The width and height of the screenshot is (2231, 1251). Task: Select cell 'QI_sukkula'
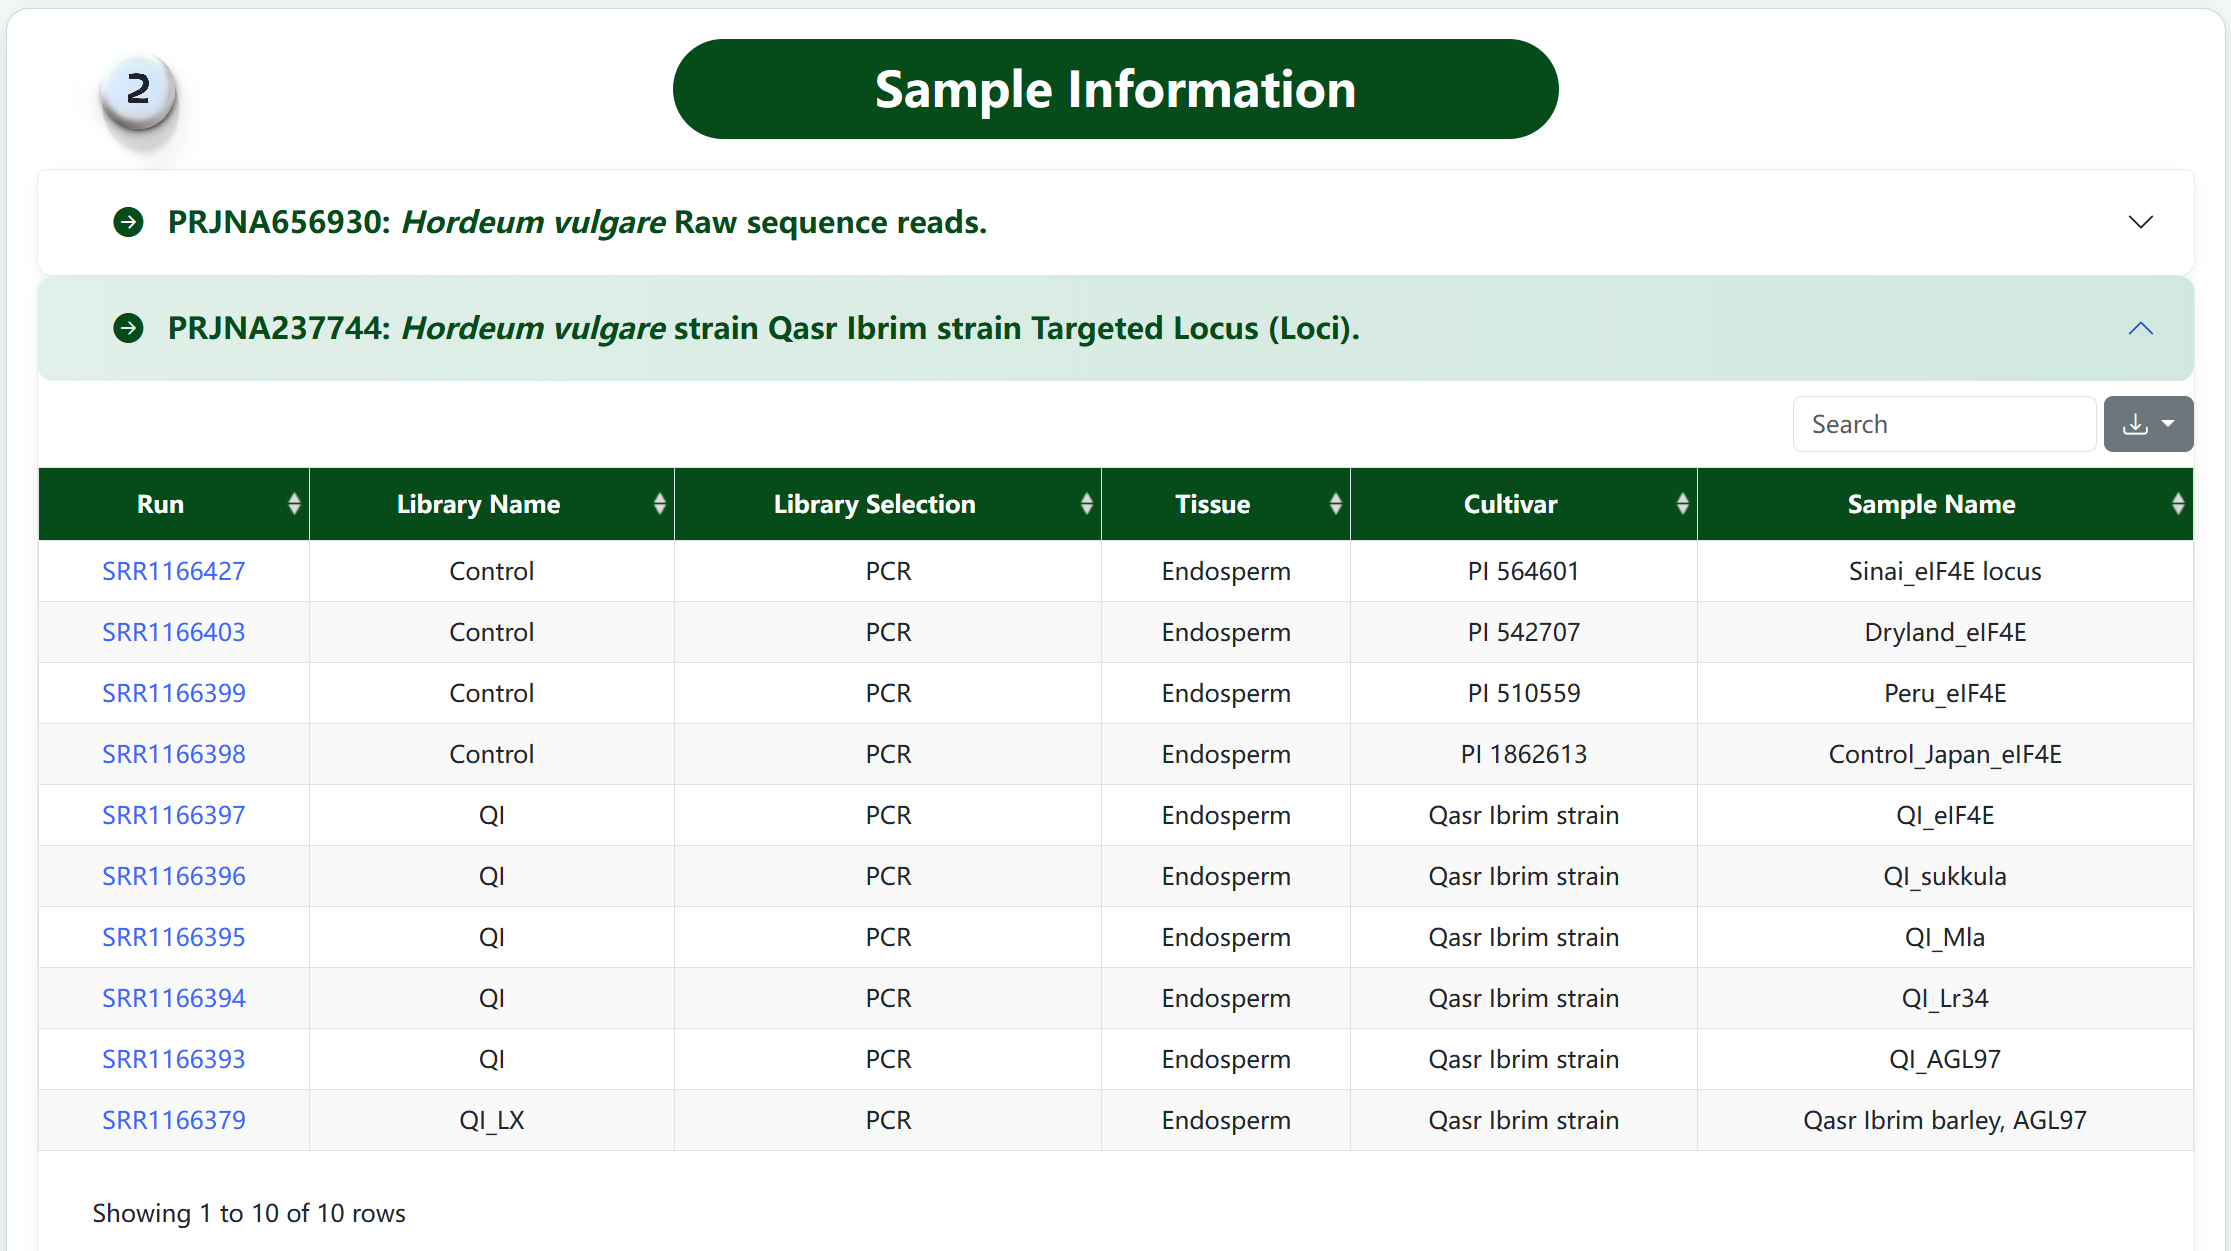click(x=1945, y=876)
